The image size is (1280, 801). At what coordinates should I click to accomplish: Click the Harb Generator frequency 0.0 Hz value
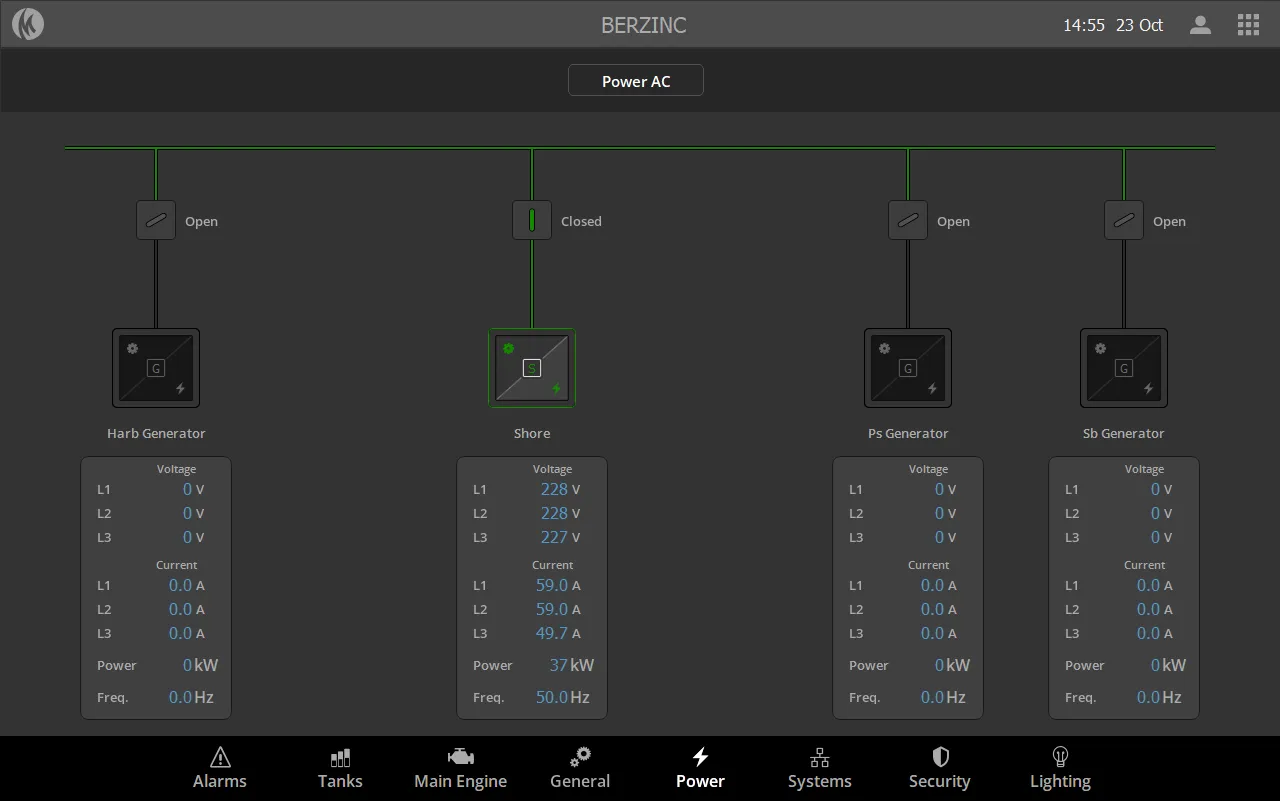coord(190,697)
